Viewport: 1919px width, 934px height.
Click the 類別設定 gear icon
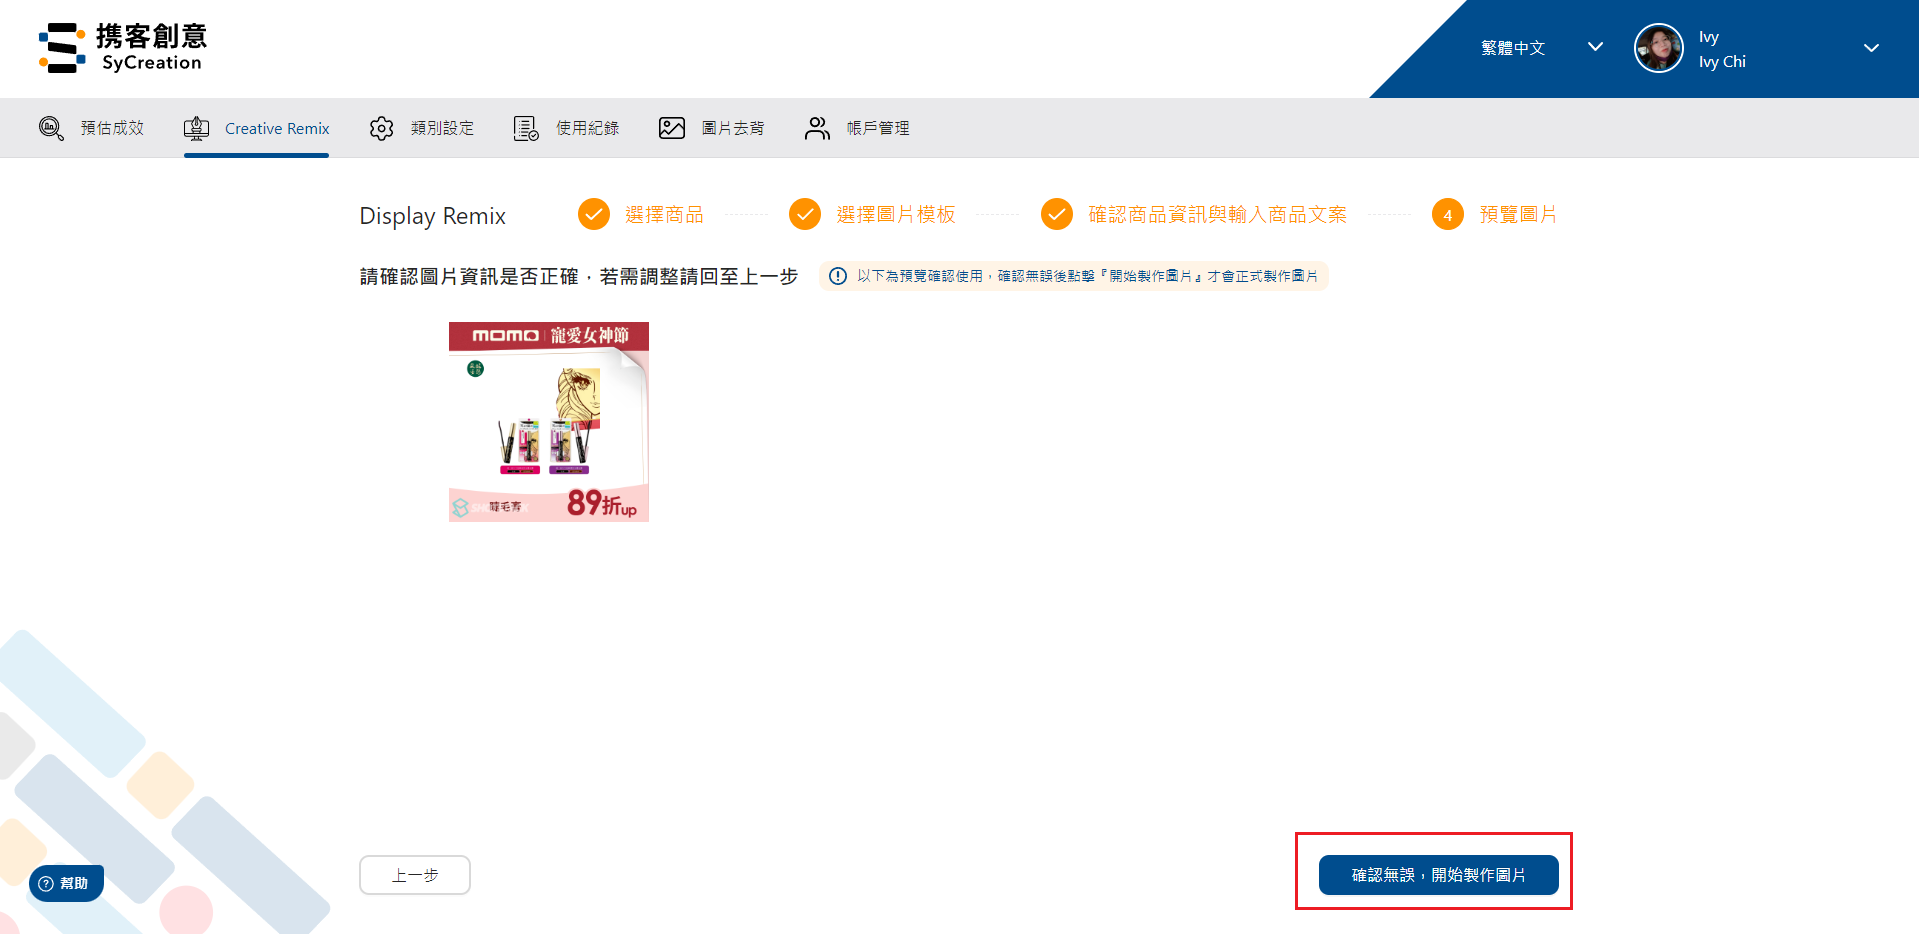381,128
